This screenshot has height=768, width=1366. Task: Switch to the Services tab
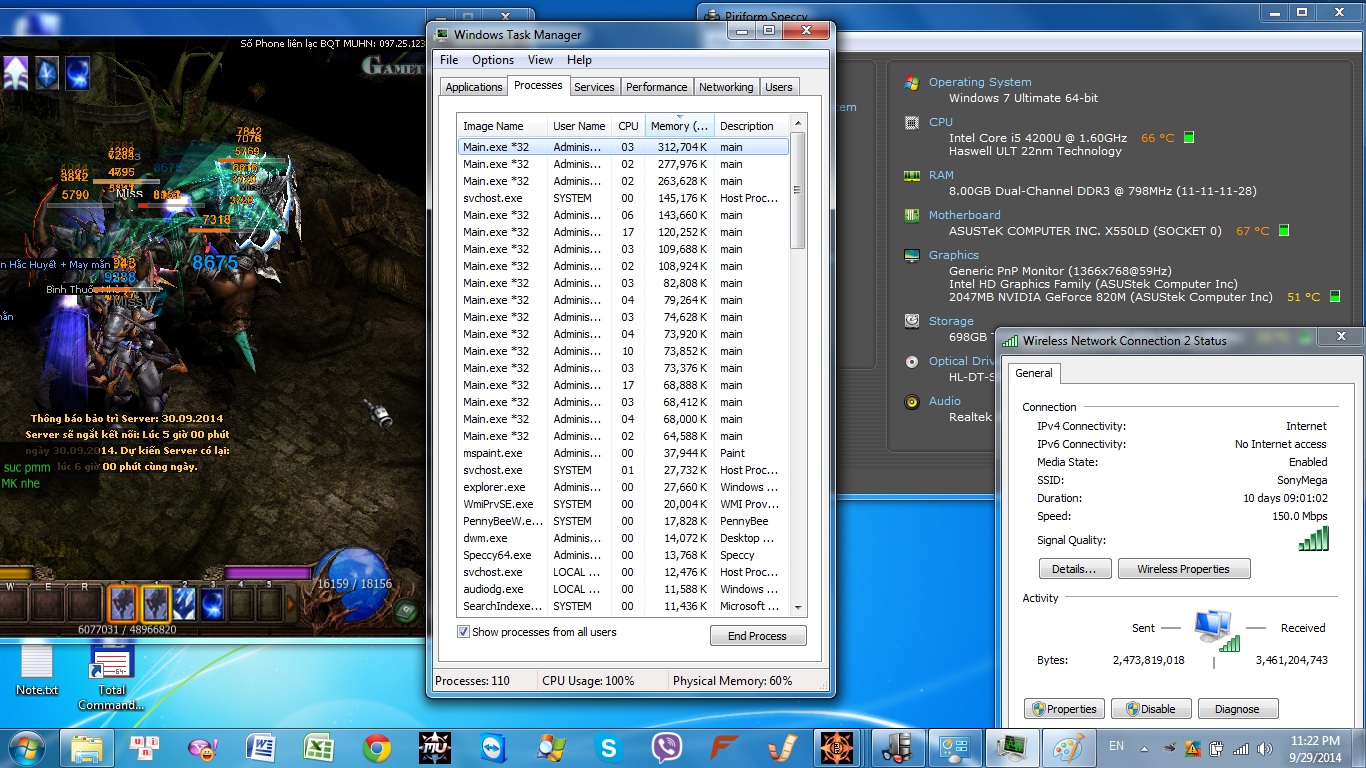coord(594,87)
